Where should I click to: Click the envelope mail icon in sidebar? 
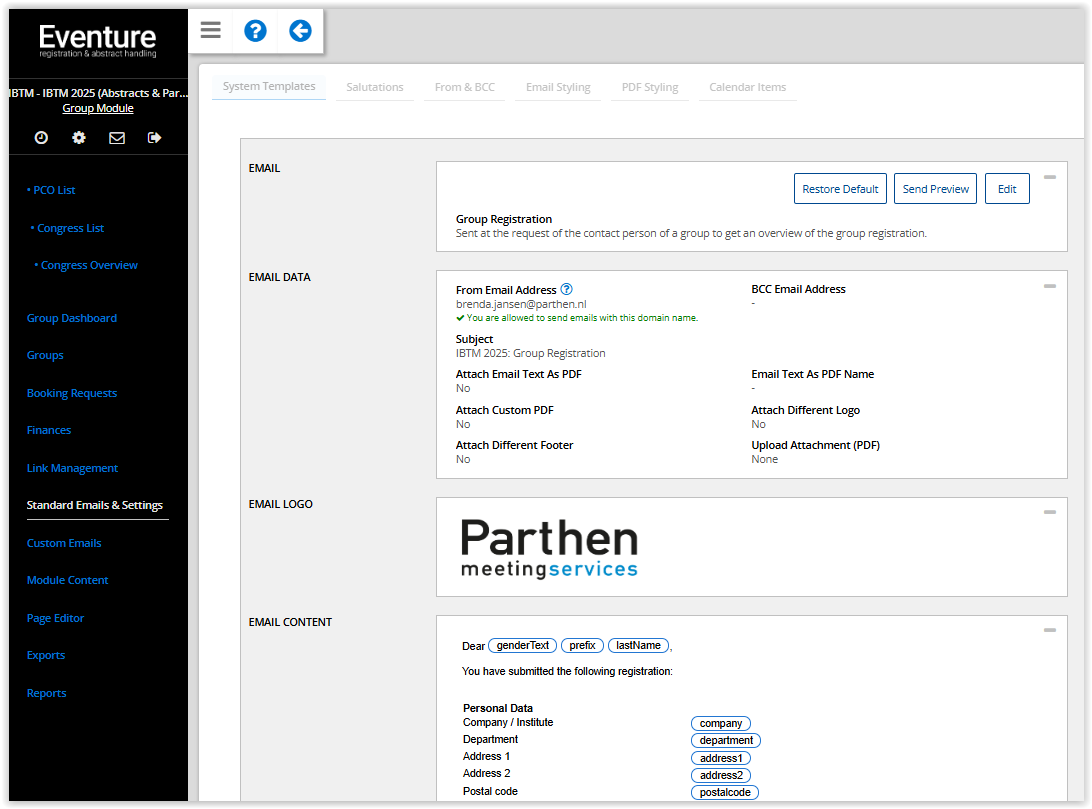pos(117,138)
